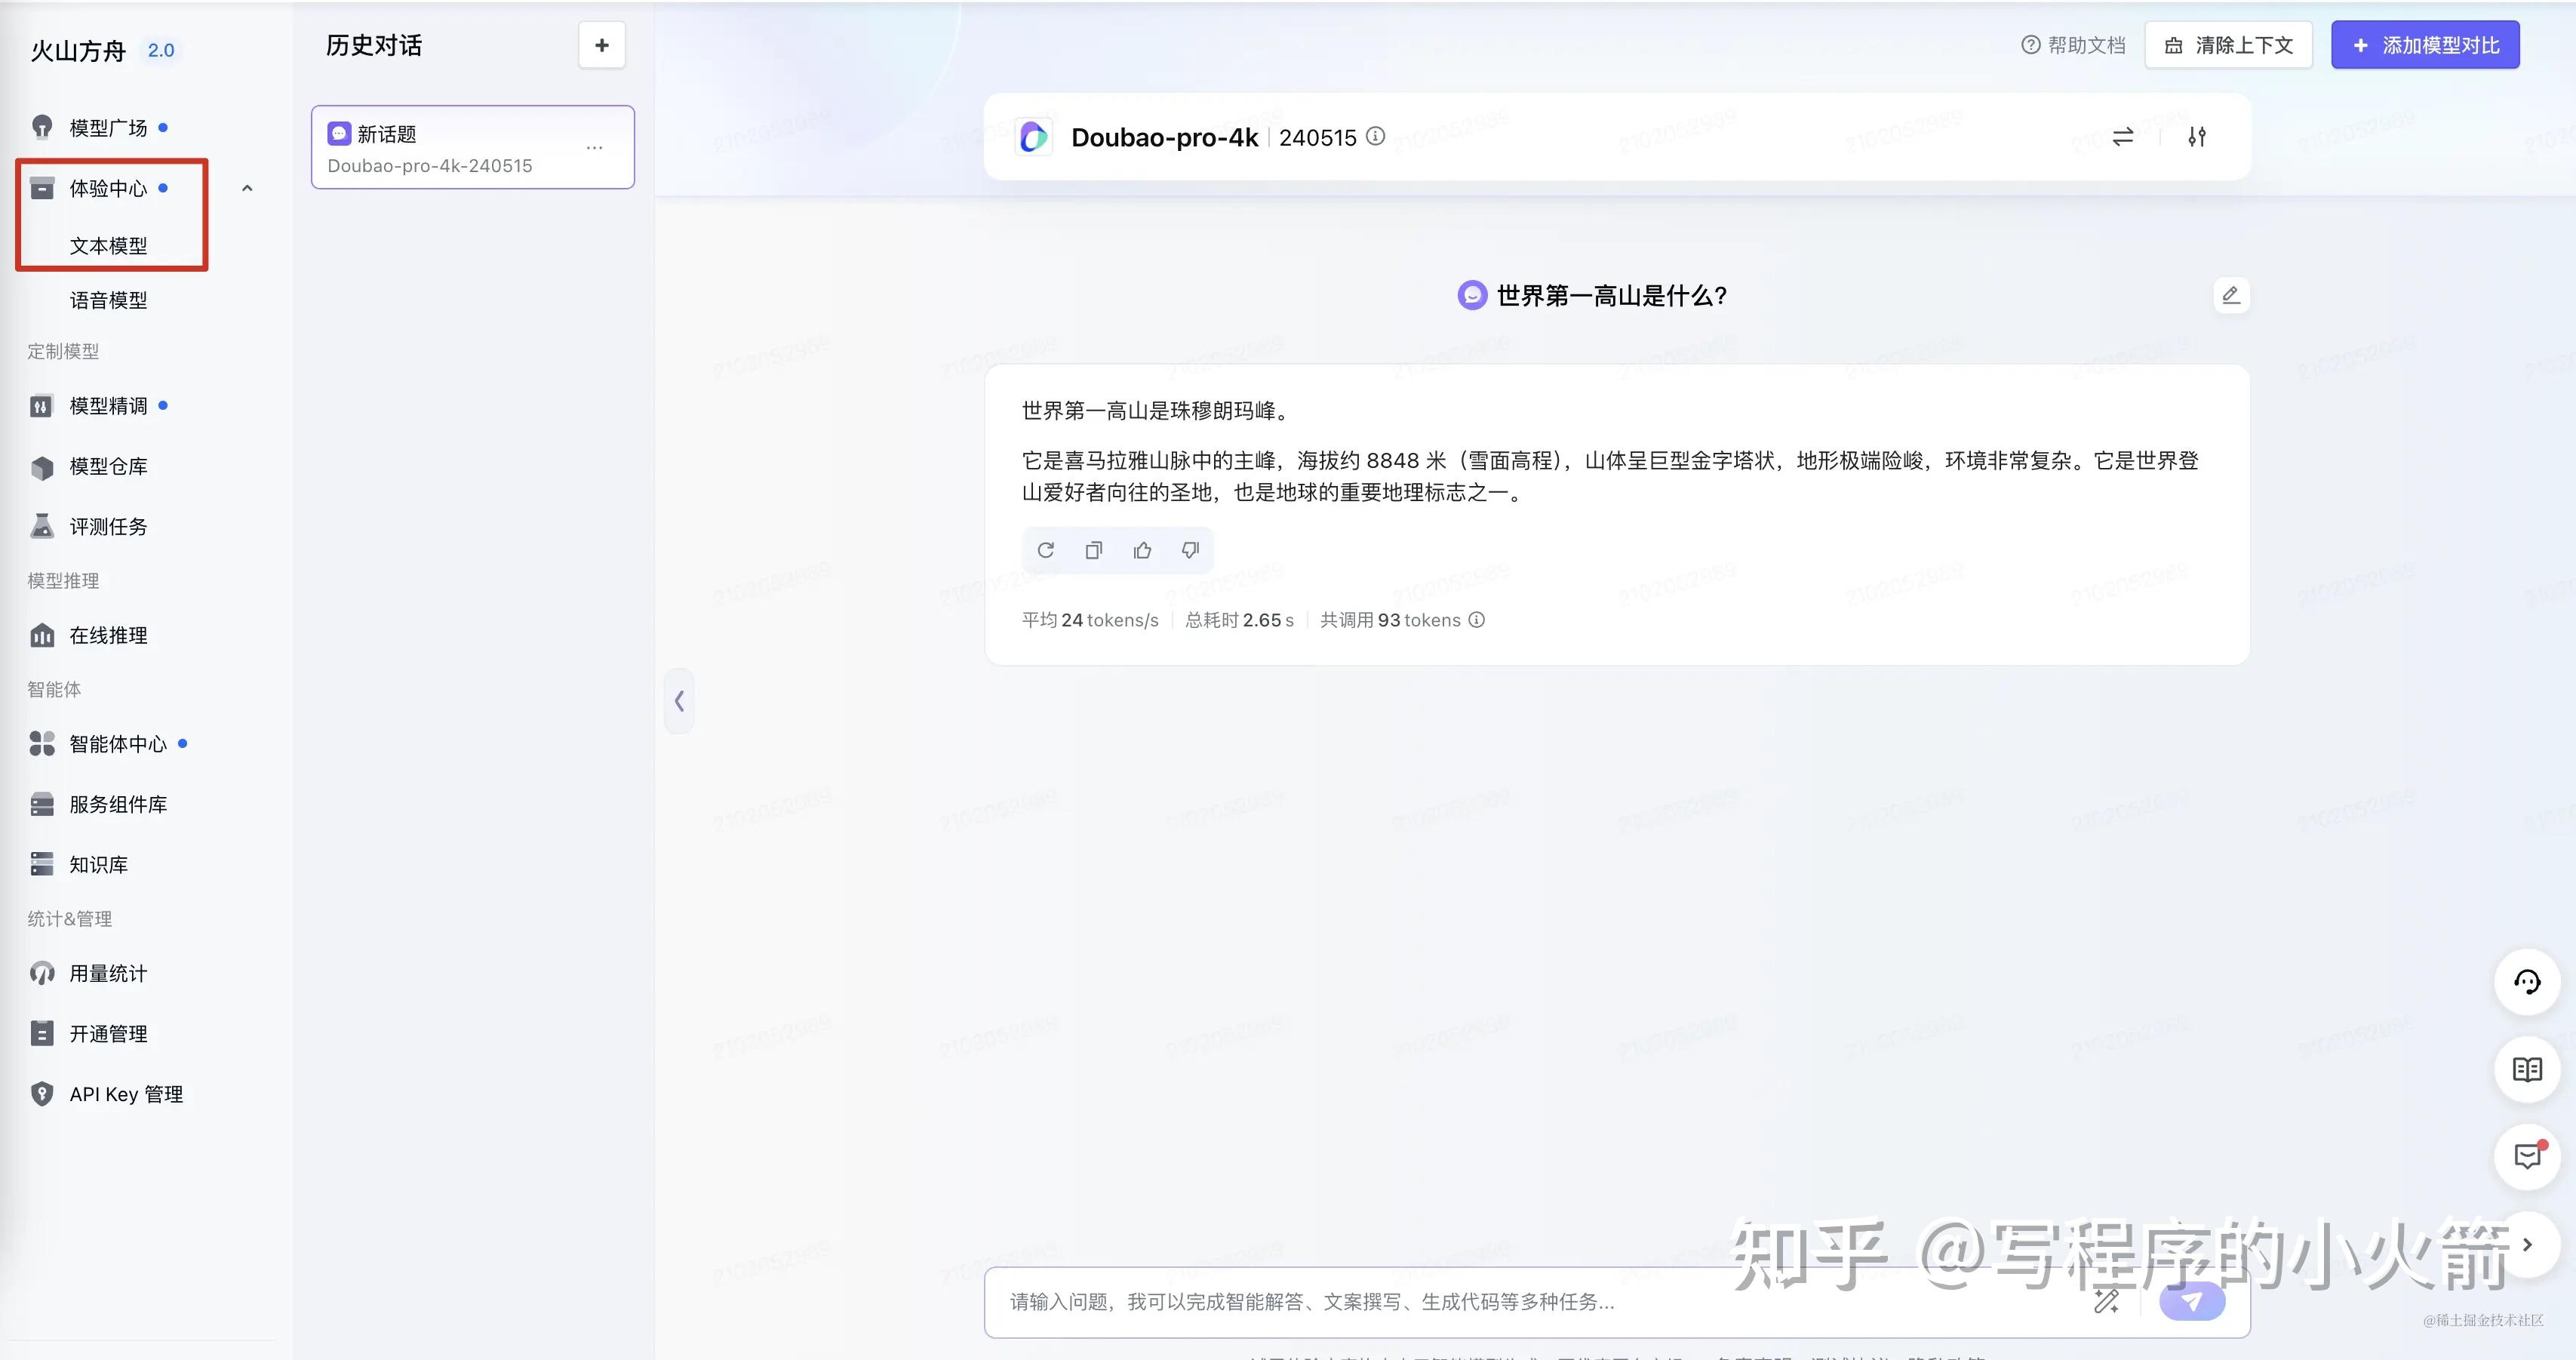Open 帮助文档 link at top

click(x=2073, y=44)
